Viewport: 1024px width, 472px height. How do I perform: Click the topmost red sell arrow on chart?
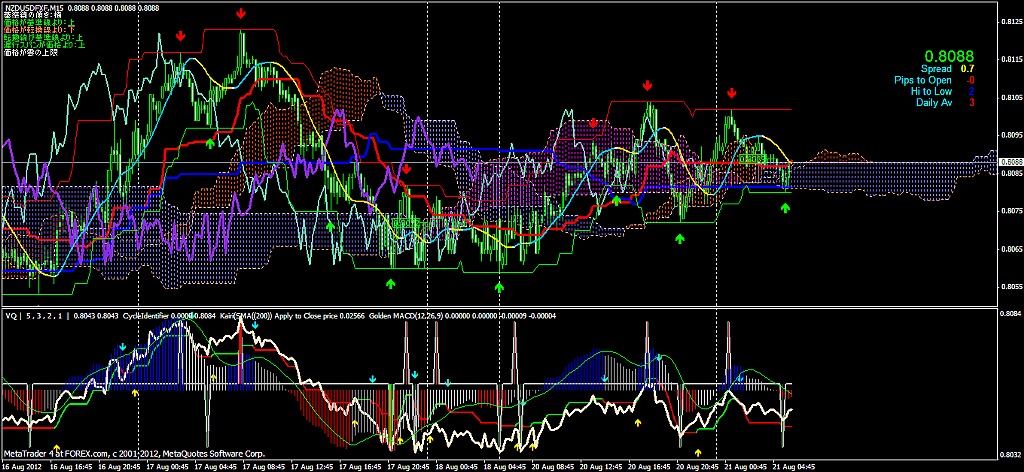[241, 14]
